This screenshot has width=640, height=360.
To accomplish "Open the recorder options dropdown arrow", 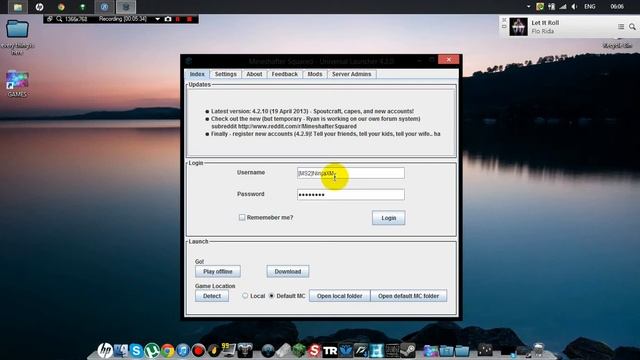I will pyautogui.click(x=158, y=19).
